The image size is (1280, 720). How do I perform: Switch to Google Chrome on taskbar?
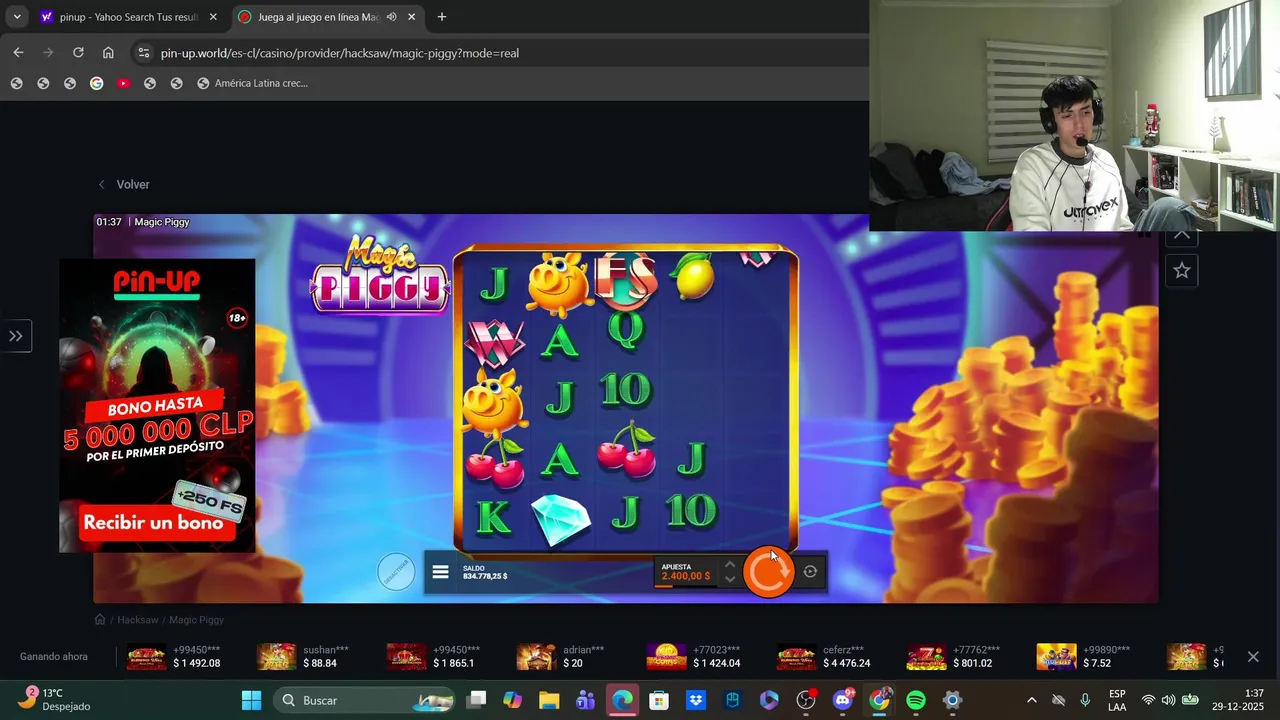tap(879, 700)
